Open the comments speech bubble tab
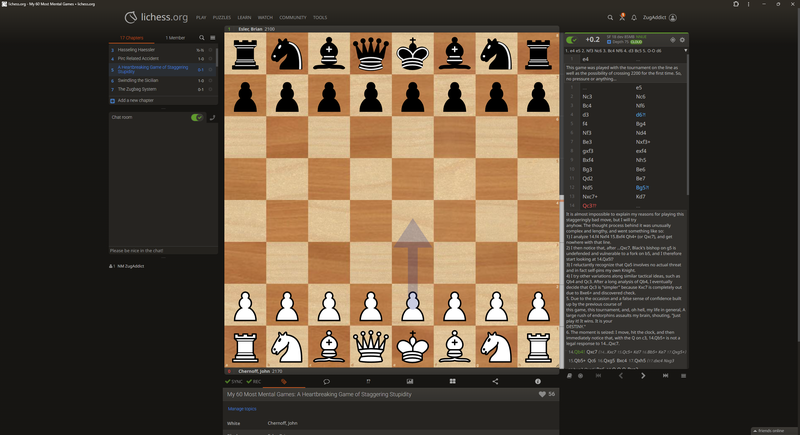This screenshot has width=800, height=435. coord(327,381)
